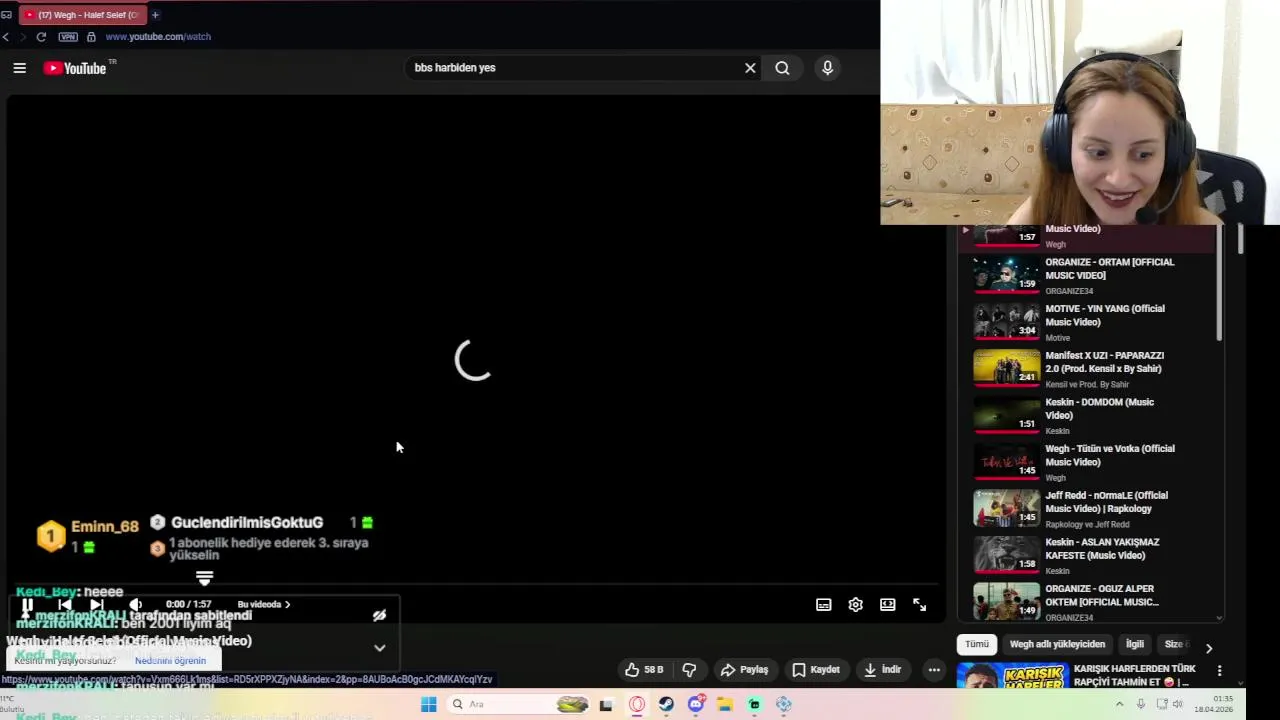
Task: Toggle the VPN badge in address bar
Action: 68,37
